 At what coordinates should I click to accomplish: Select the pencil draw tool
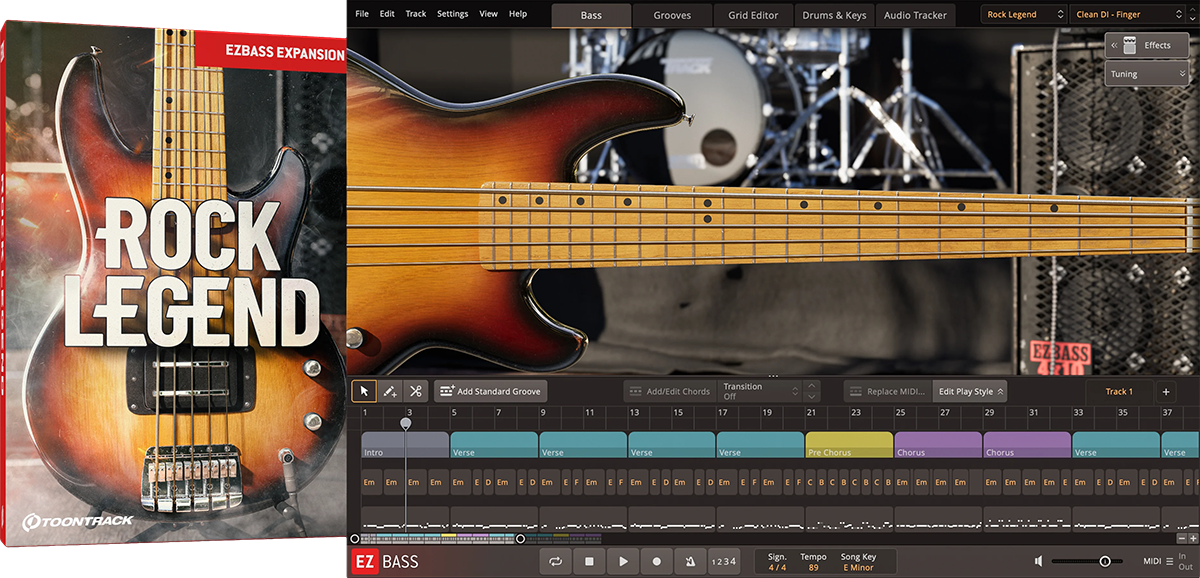[391, 392]
